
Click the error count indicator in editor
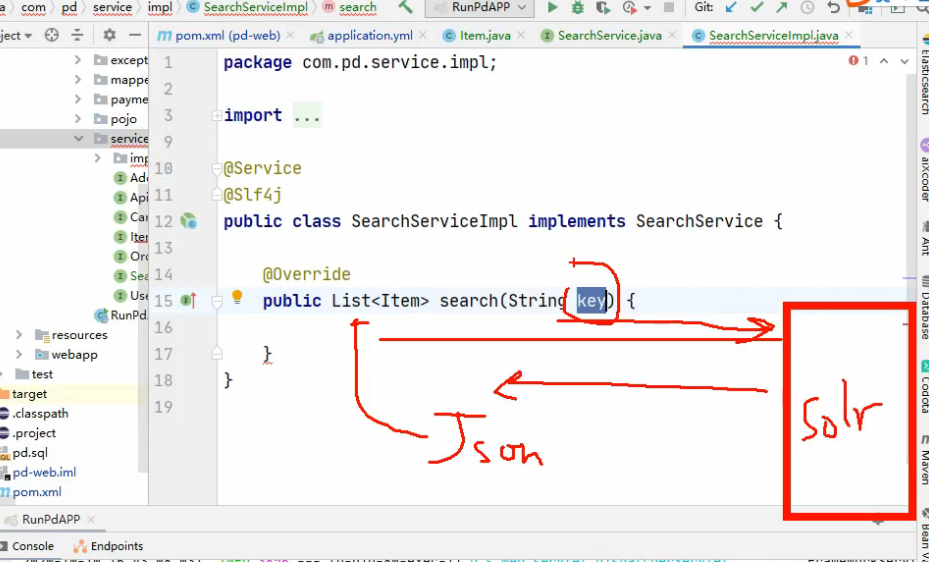point(858,60)
